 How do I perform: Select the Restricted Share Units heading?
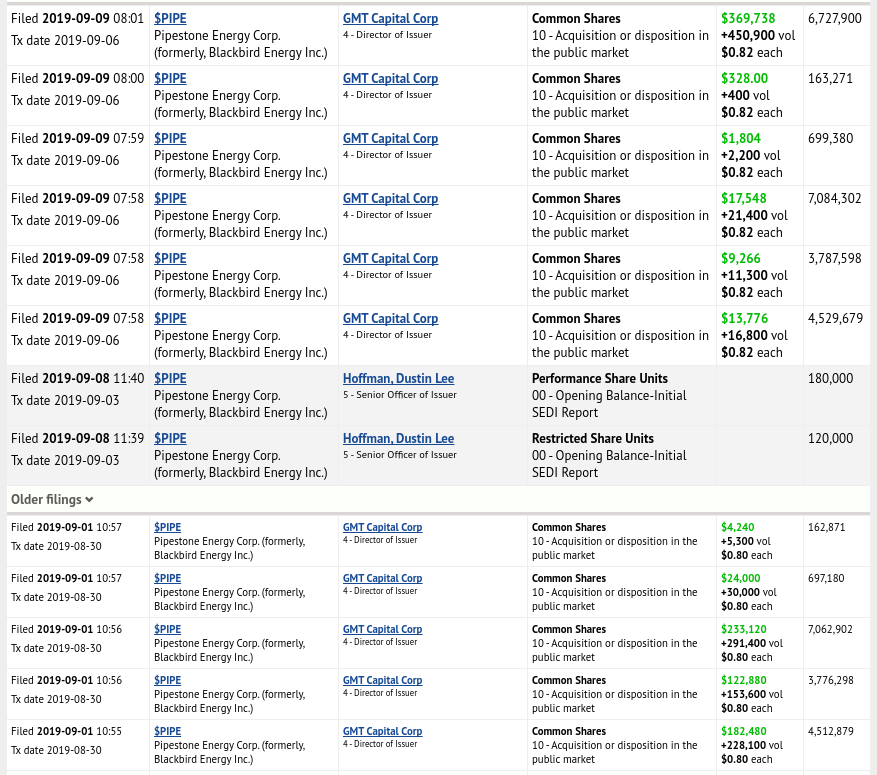coord(593,438)
